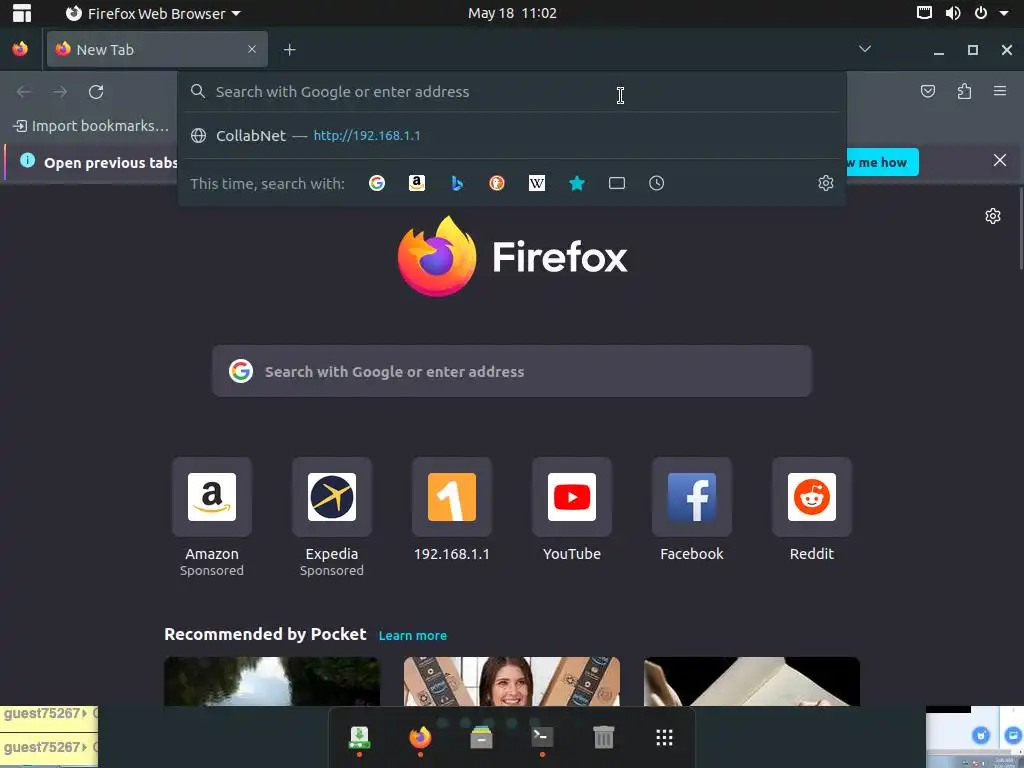1024x768 pixels.
Task: Click Import bookmarks toolbar button
Action: pyautogui.click(x=91, y=126)
